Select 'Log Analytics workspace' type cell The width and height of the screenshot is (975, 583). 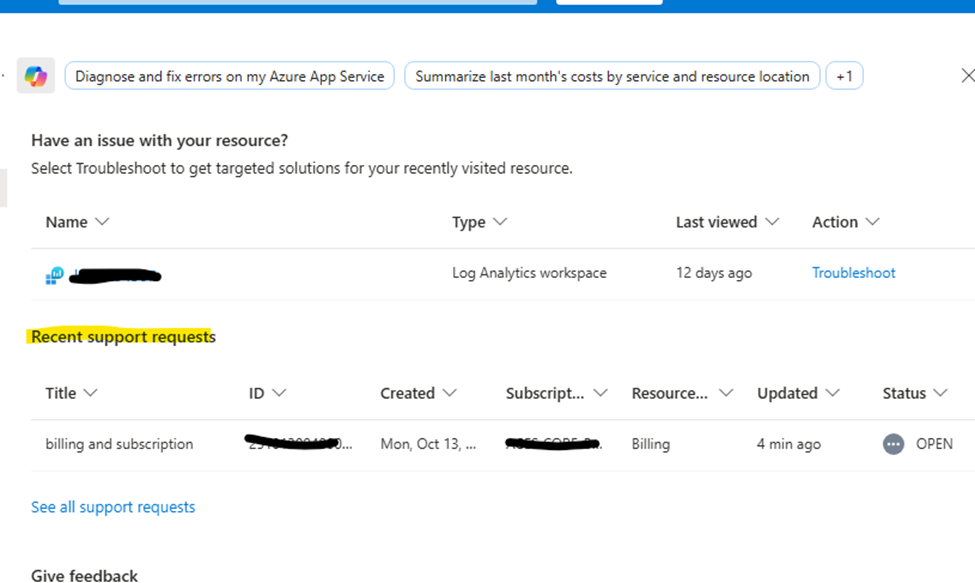tap(529, 273)
